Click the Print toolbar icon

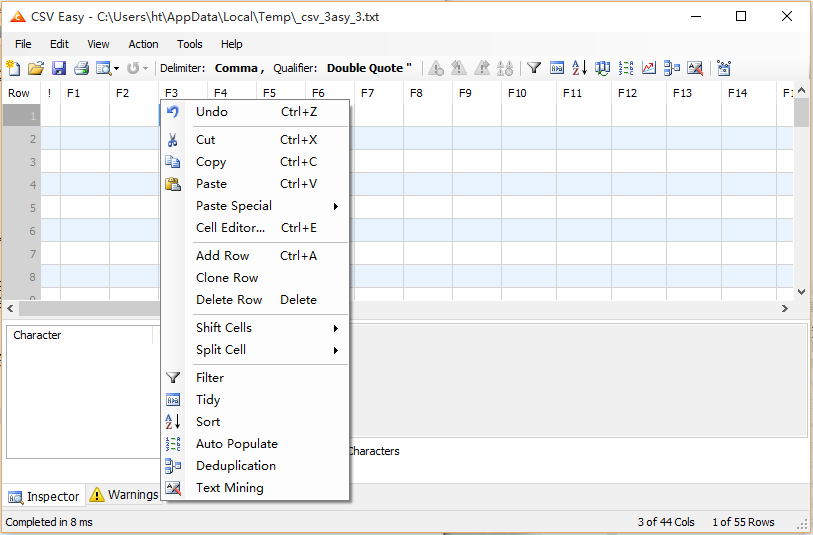[81, 68]
